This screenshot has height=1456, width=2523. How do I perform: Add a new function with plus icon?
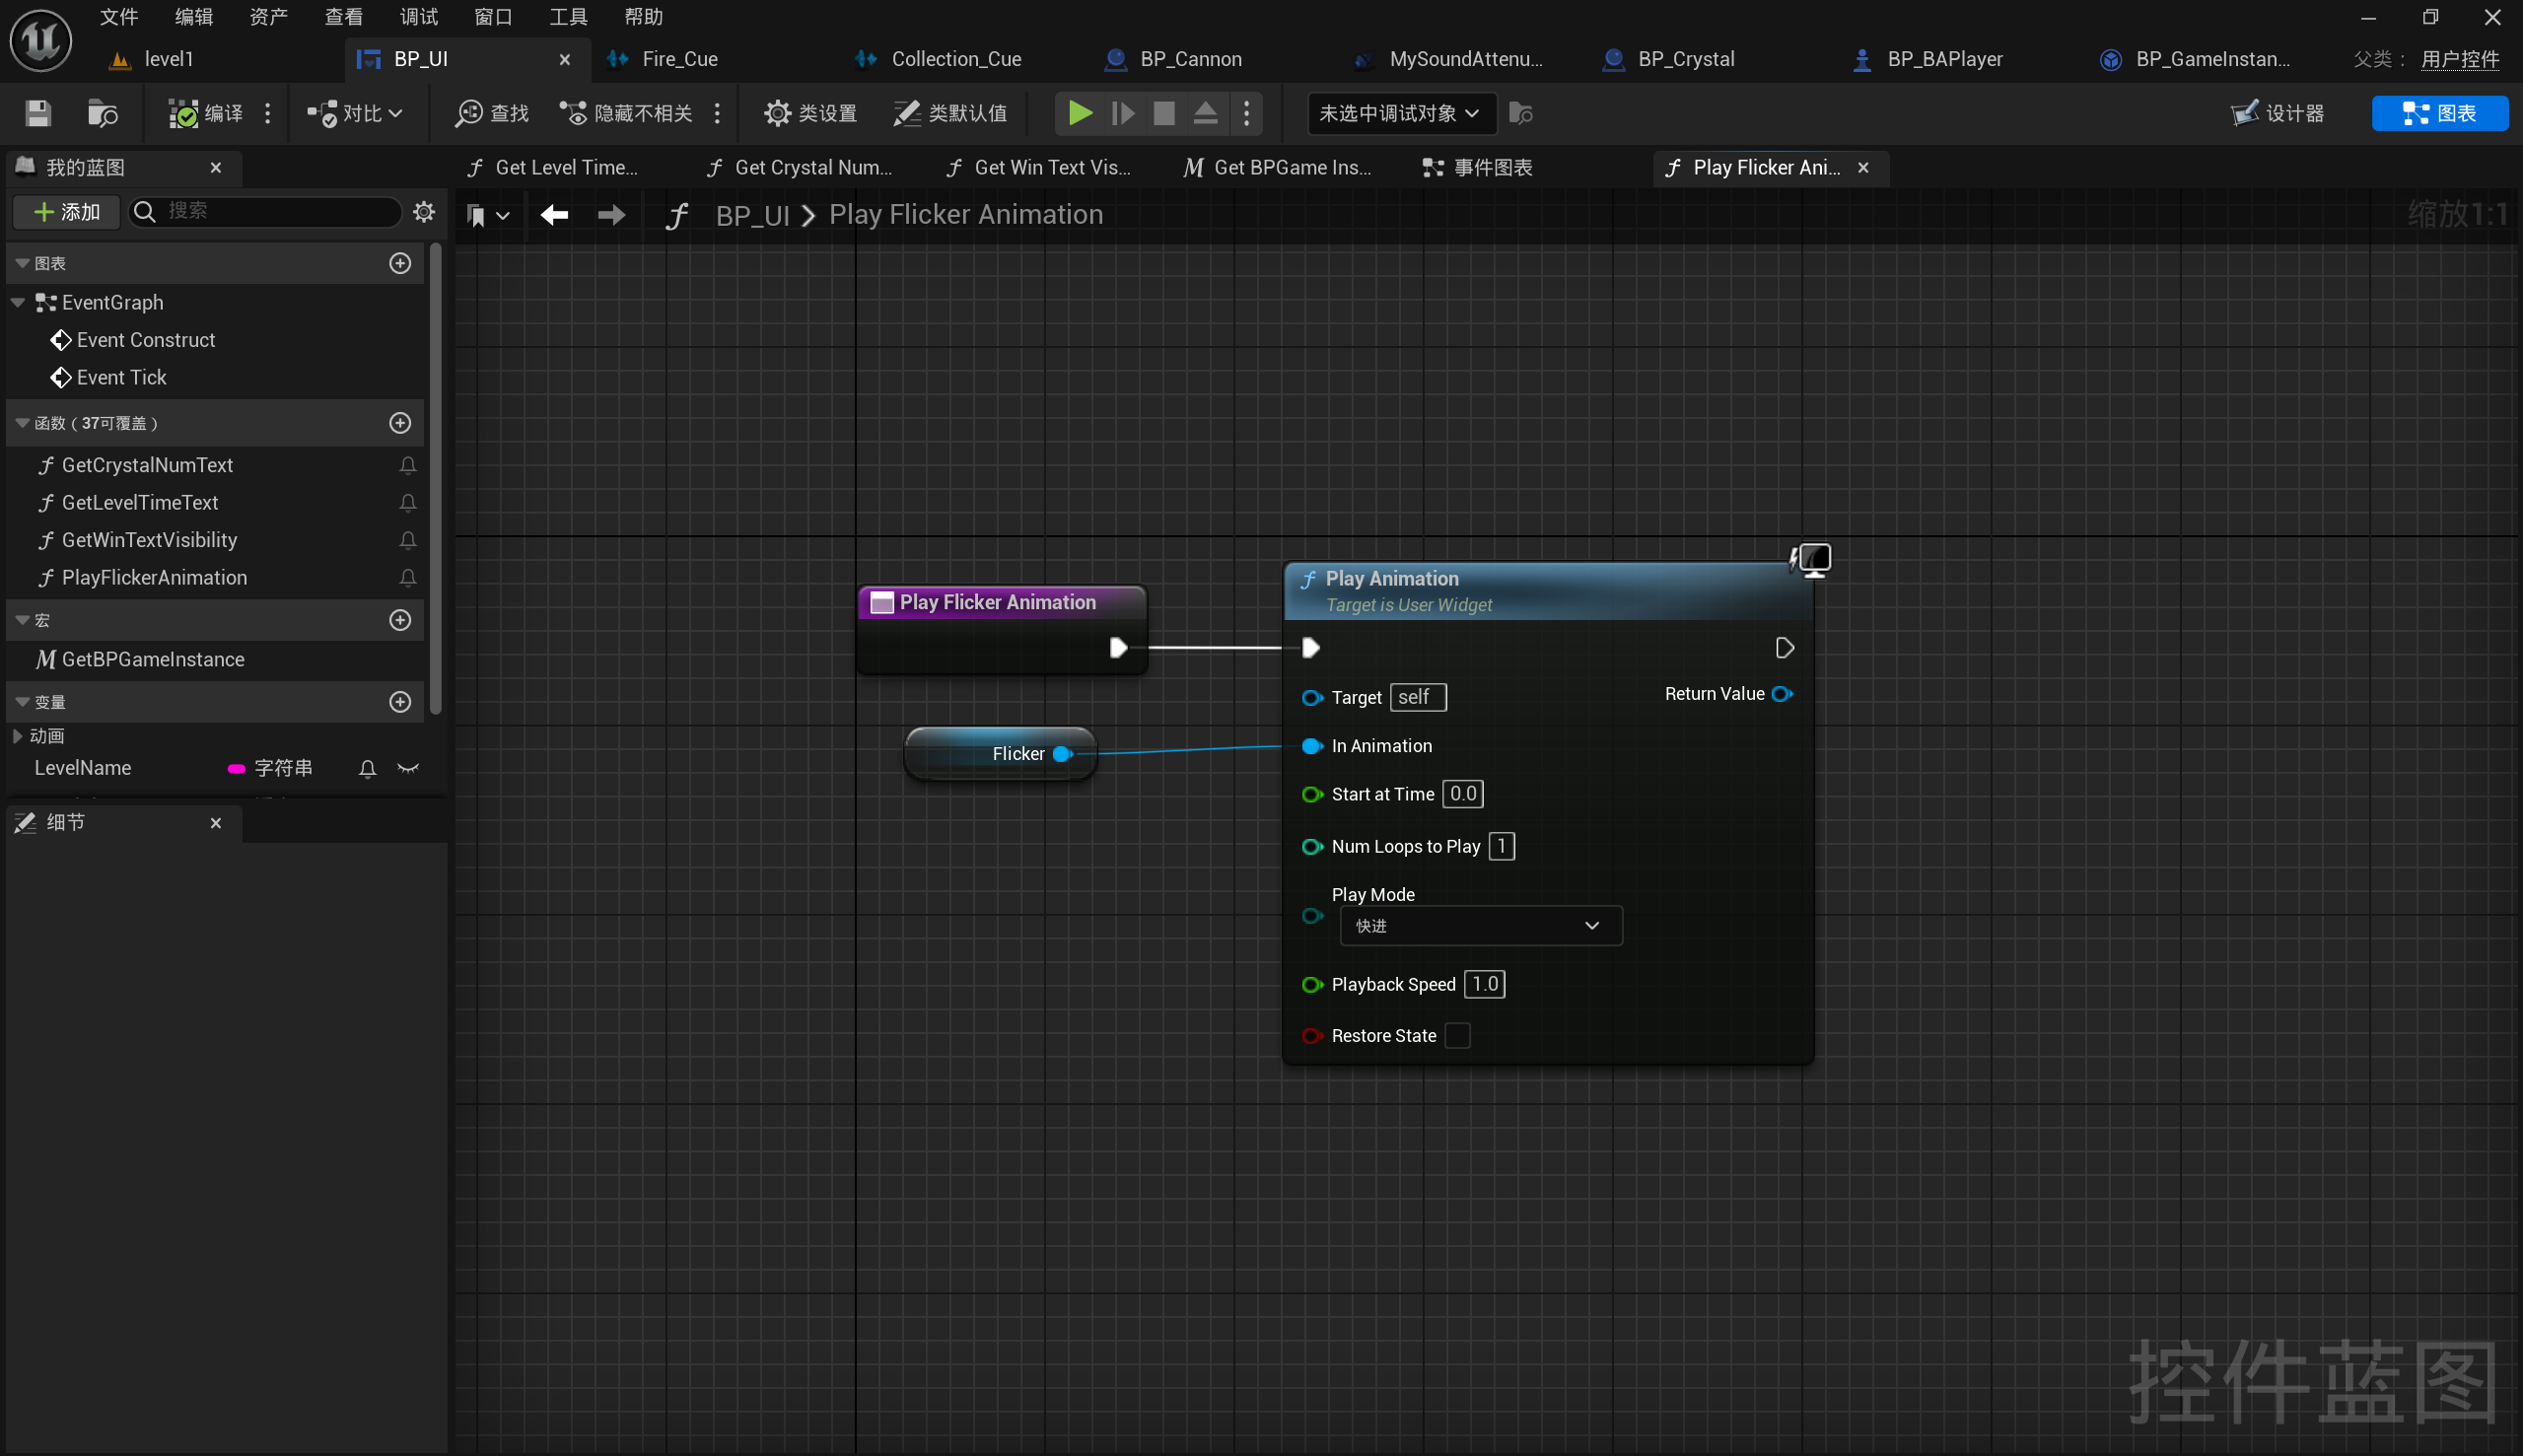400,423
